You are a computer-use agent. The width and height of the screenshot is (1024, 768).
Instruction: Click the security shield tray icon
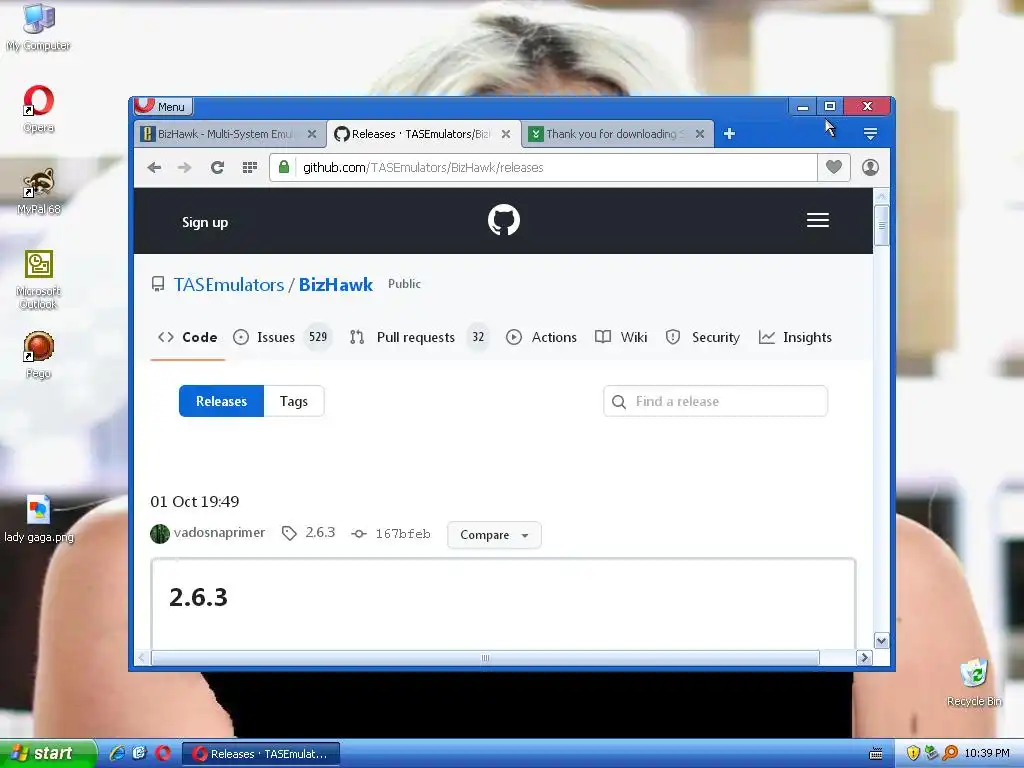point(913,754)
